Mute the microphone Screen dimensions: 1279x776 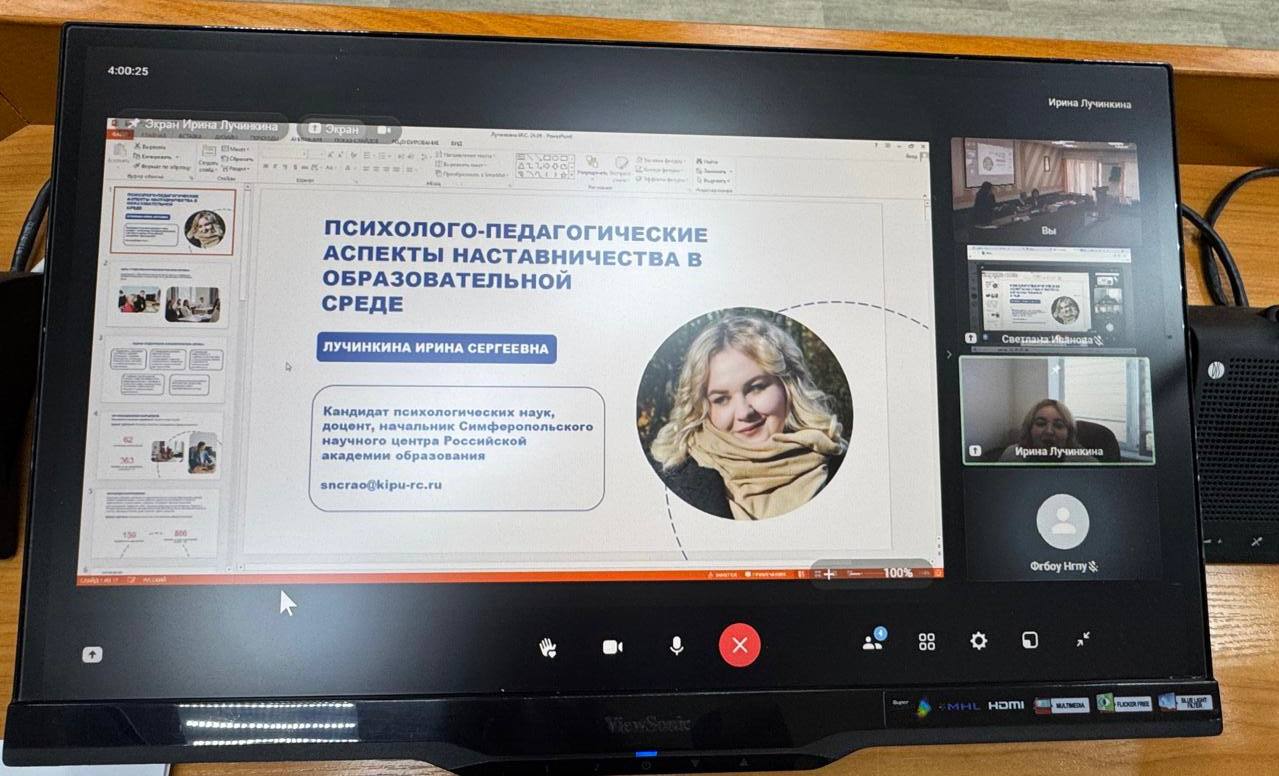point(676,645)
